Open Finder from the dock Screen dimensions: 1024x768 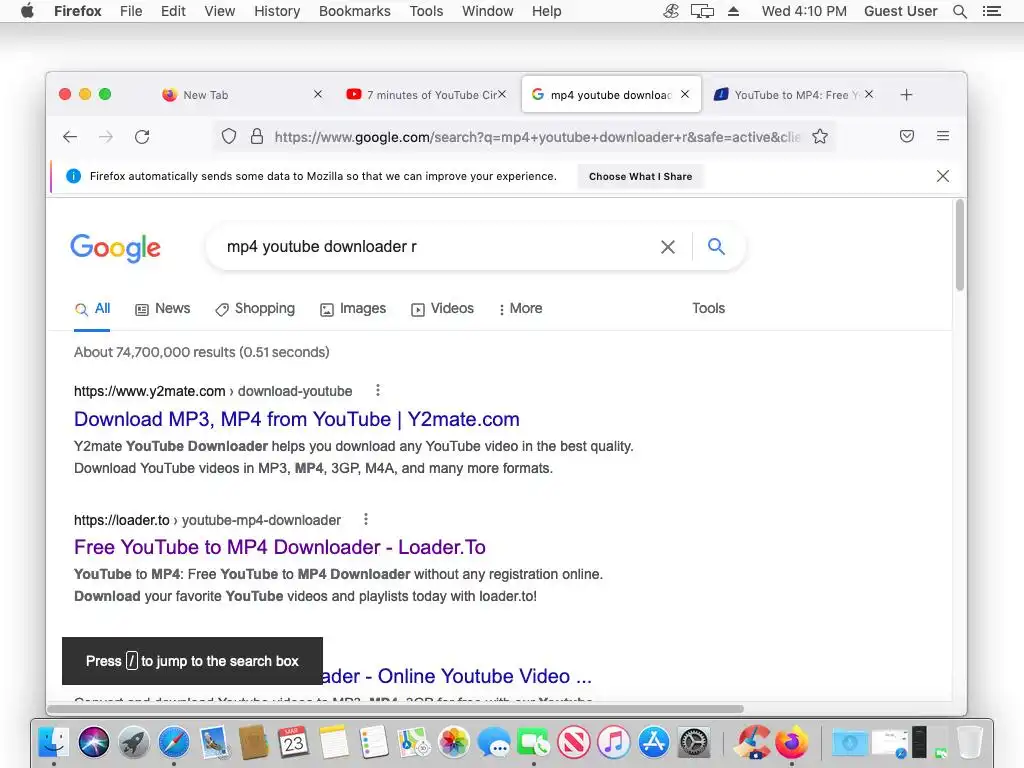coord(53,742)
